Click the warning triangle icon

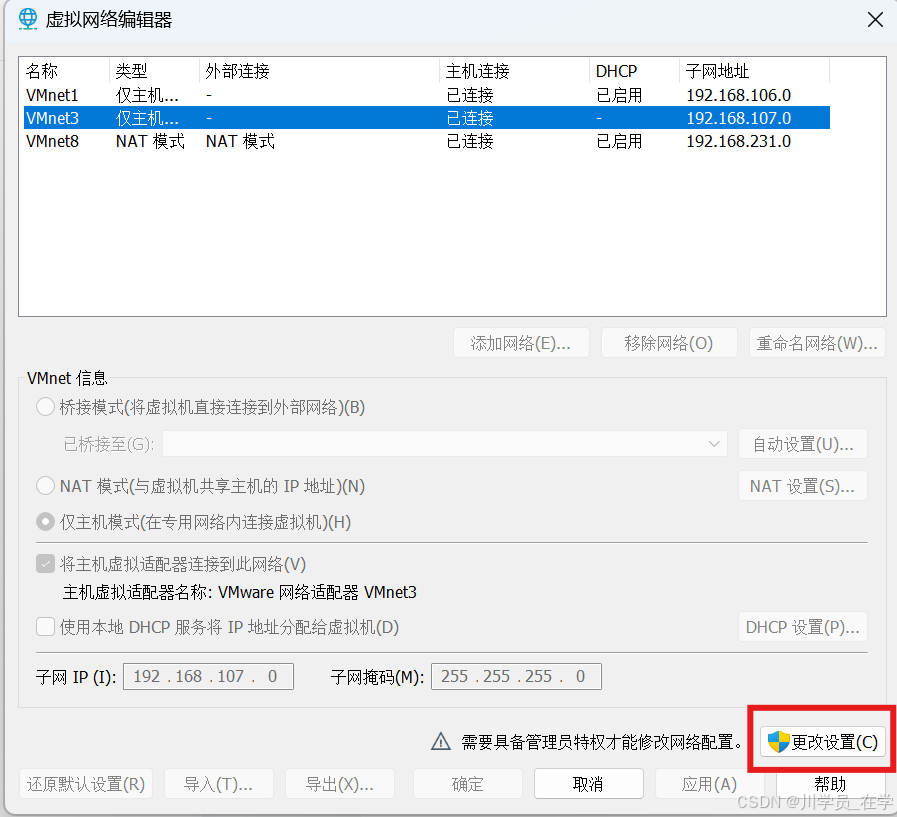440,741
